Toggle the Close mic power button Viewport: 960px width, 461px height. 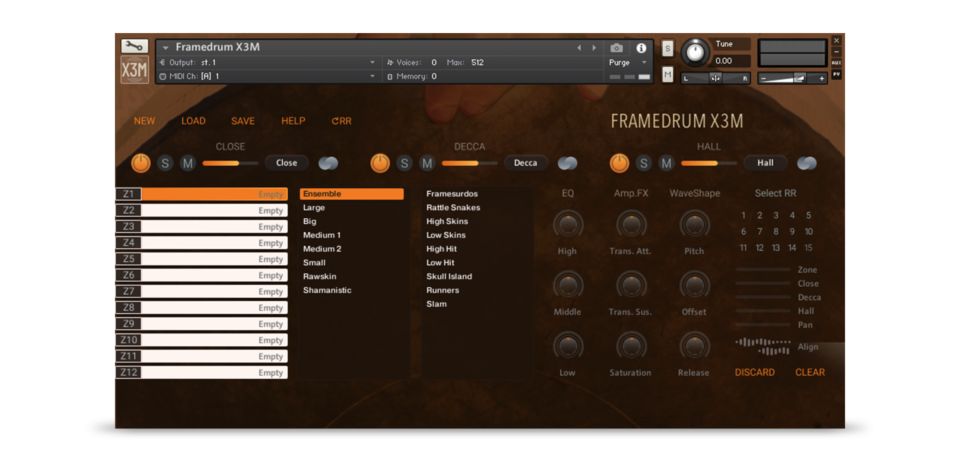(140, 163)
